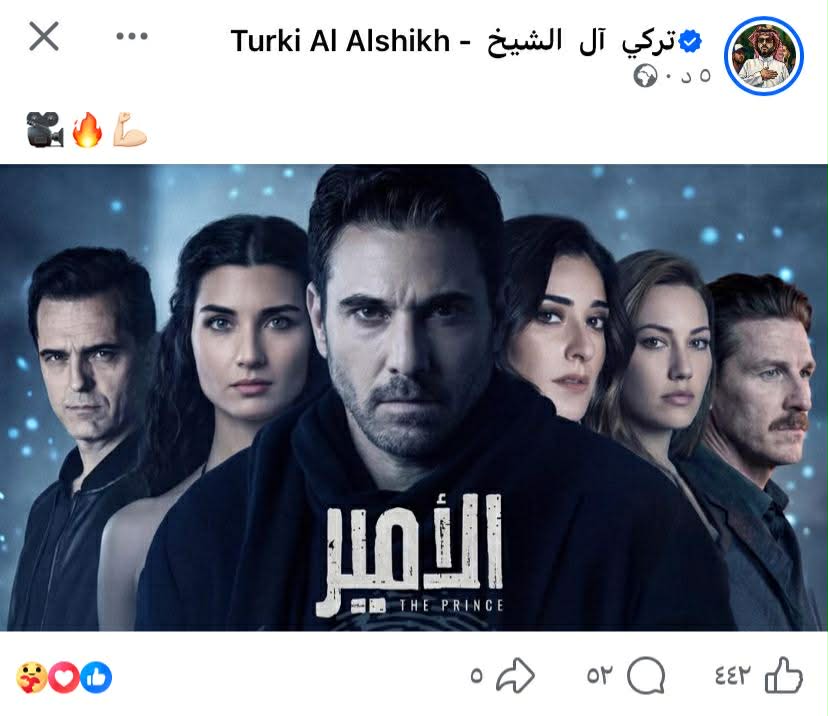
Task: Click the likes count number
Action: point(732,675)
